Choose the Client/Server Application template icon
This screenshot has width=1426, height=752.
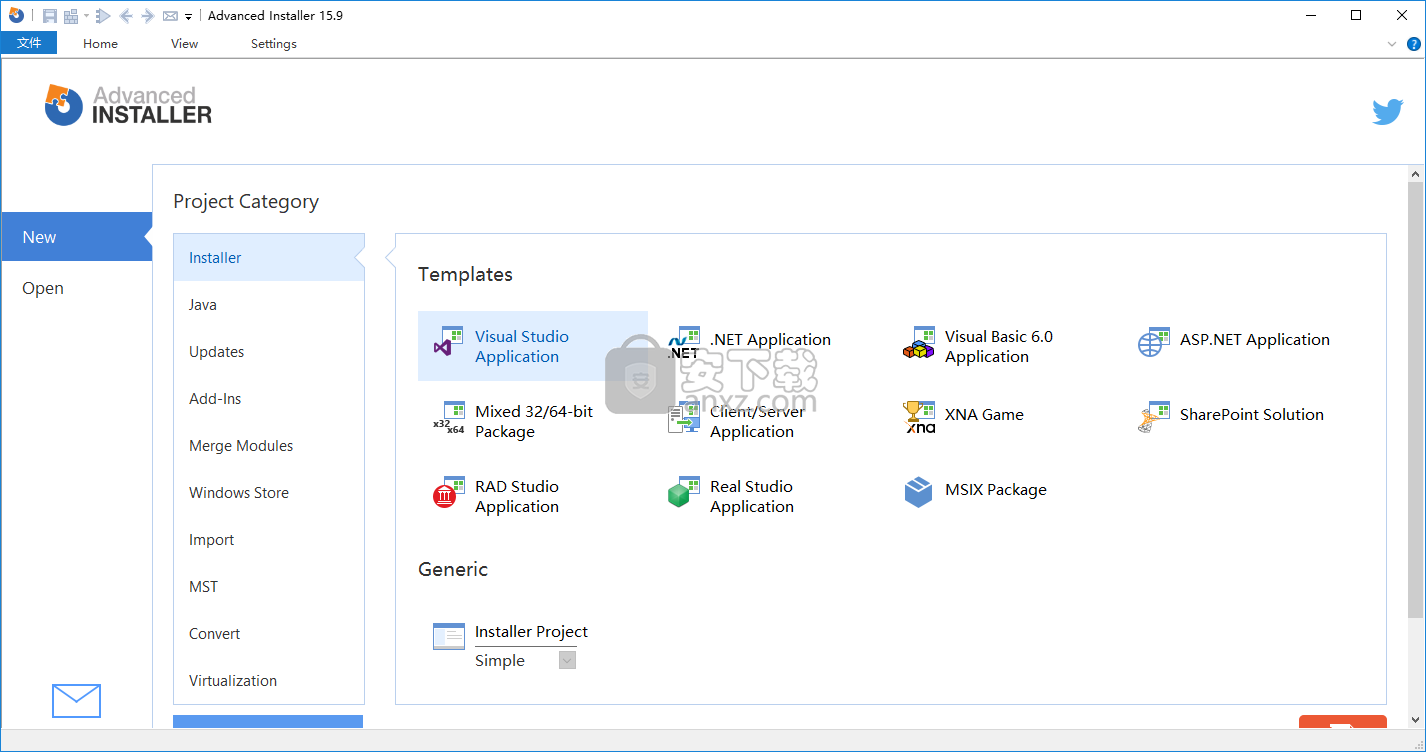tap(684, 418)
